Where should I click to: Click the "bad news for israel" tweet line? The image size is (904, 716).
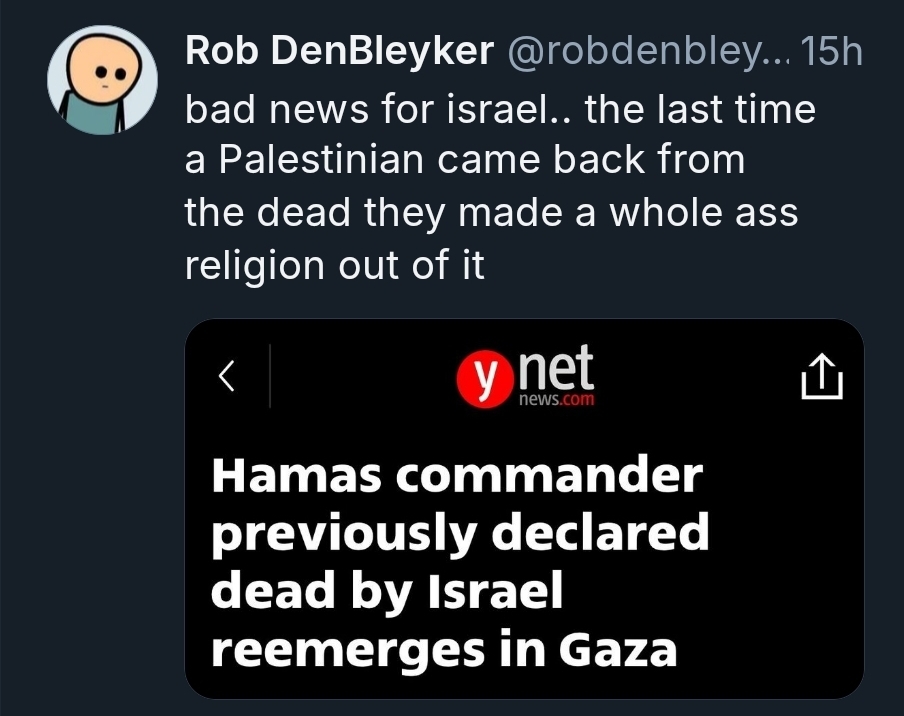500,108
